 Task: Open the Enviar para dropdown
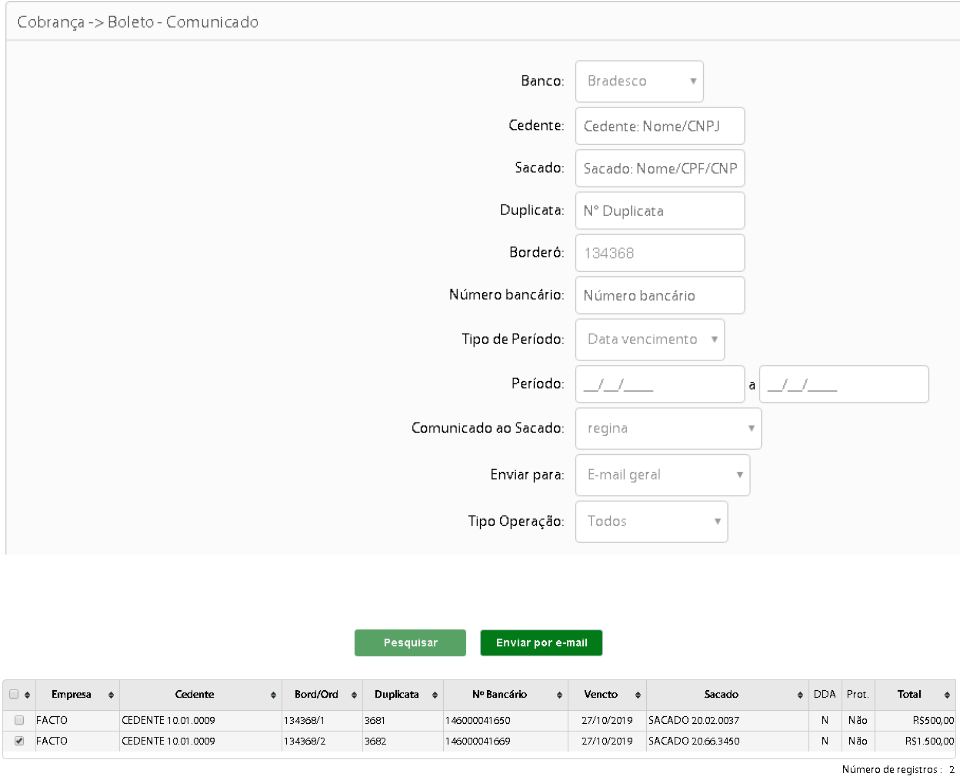(663, 475)
